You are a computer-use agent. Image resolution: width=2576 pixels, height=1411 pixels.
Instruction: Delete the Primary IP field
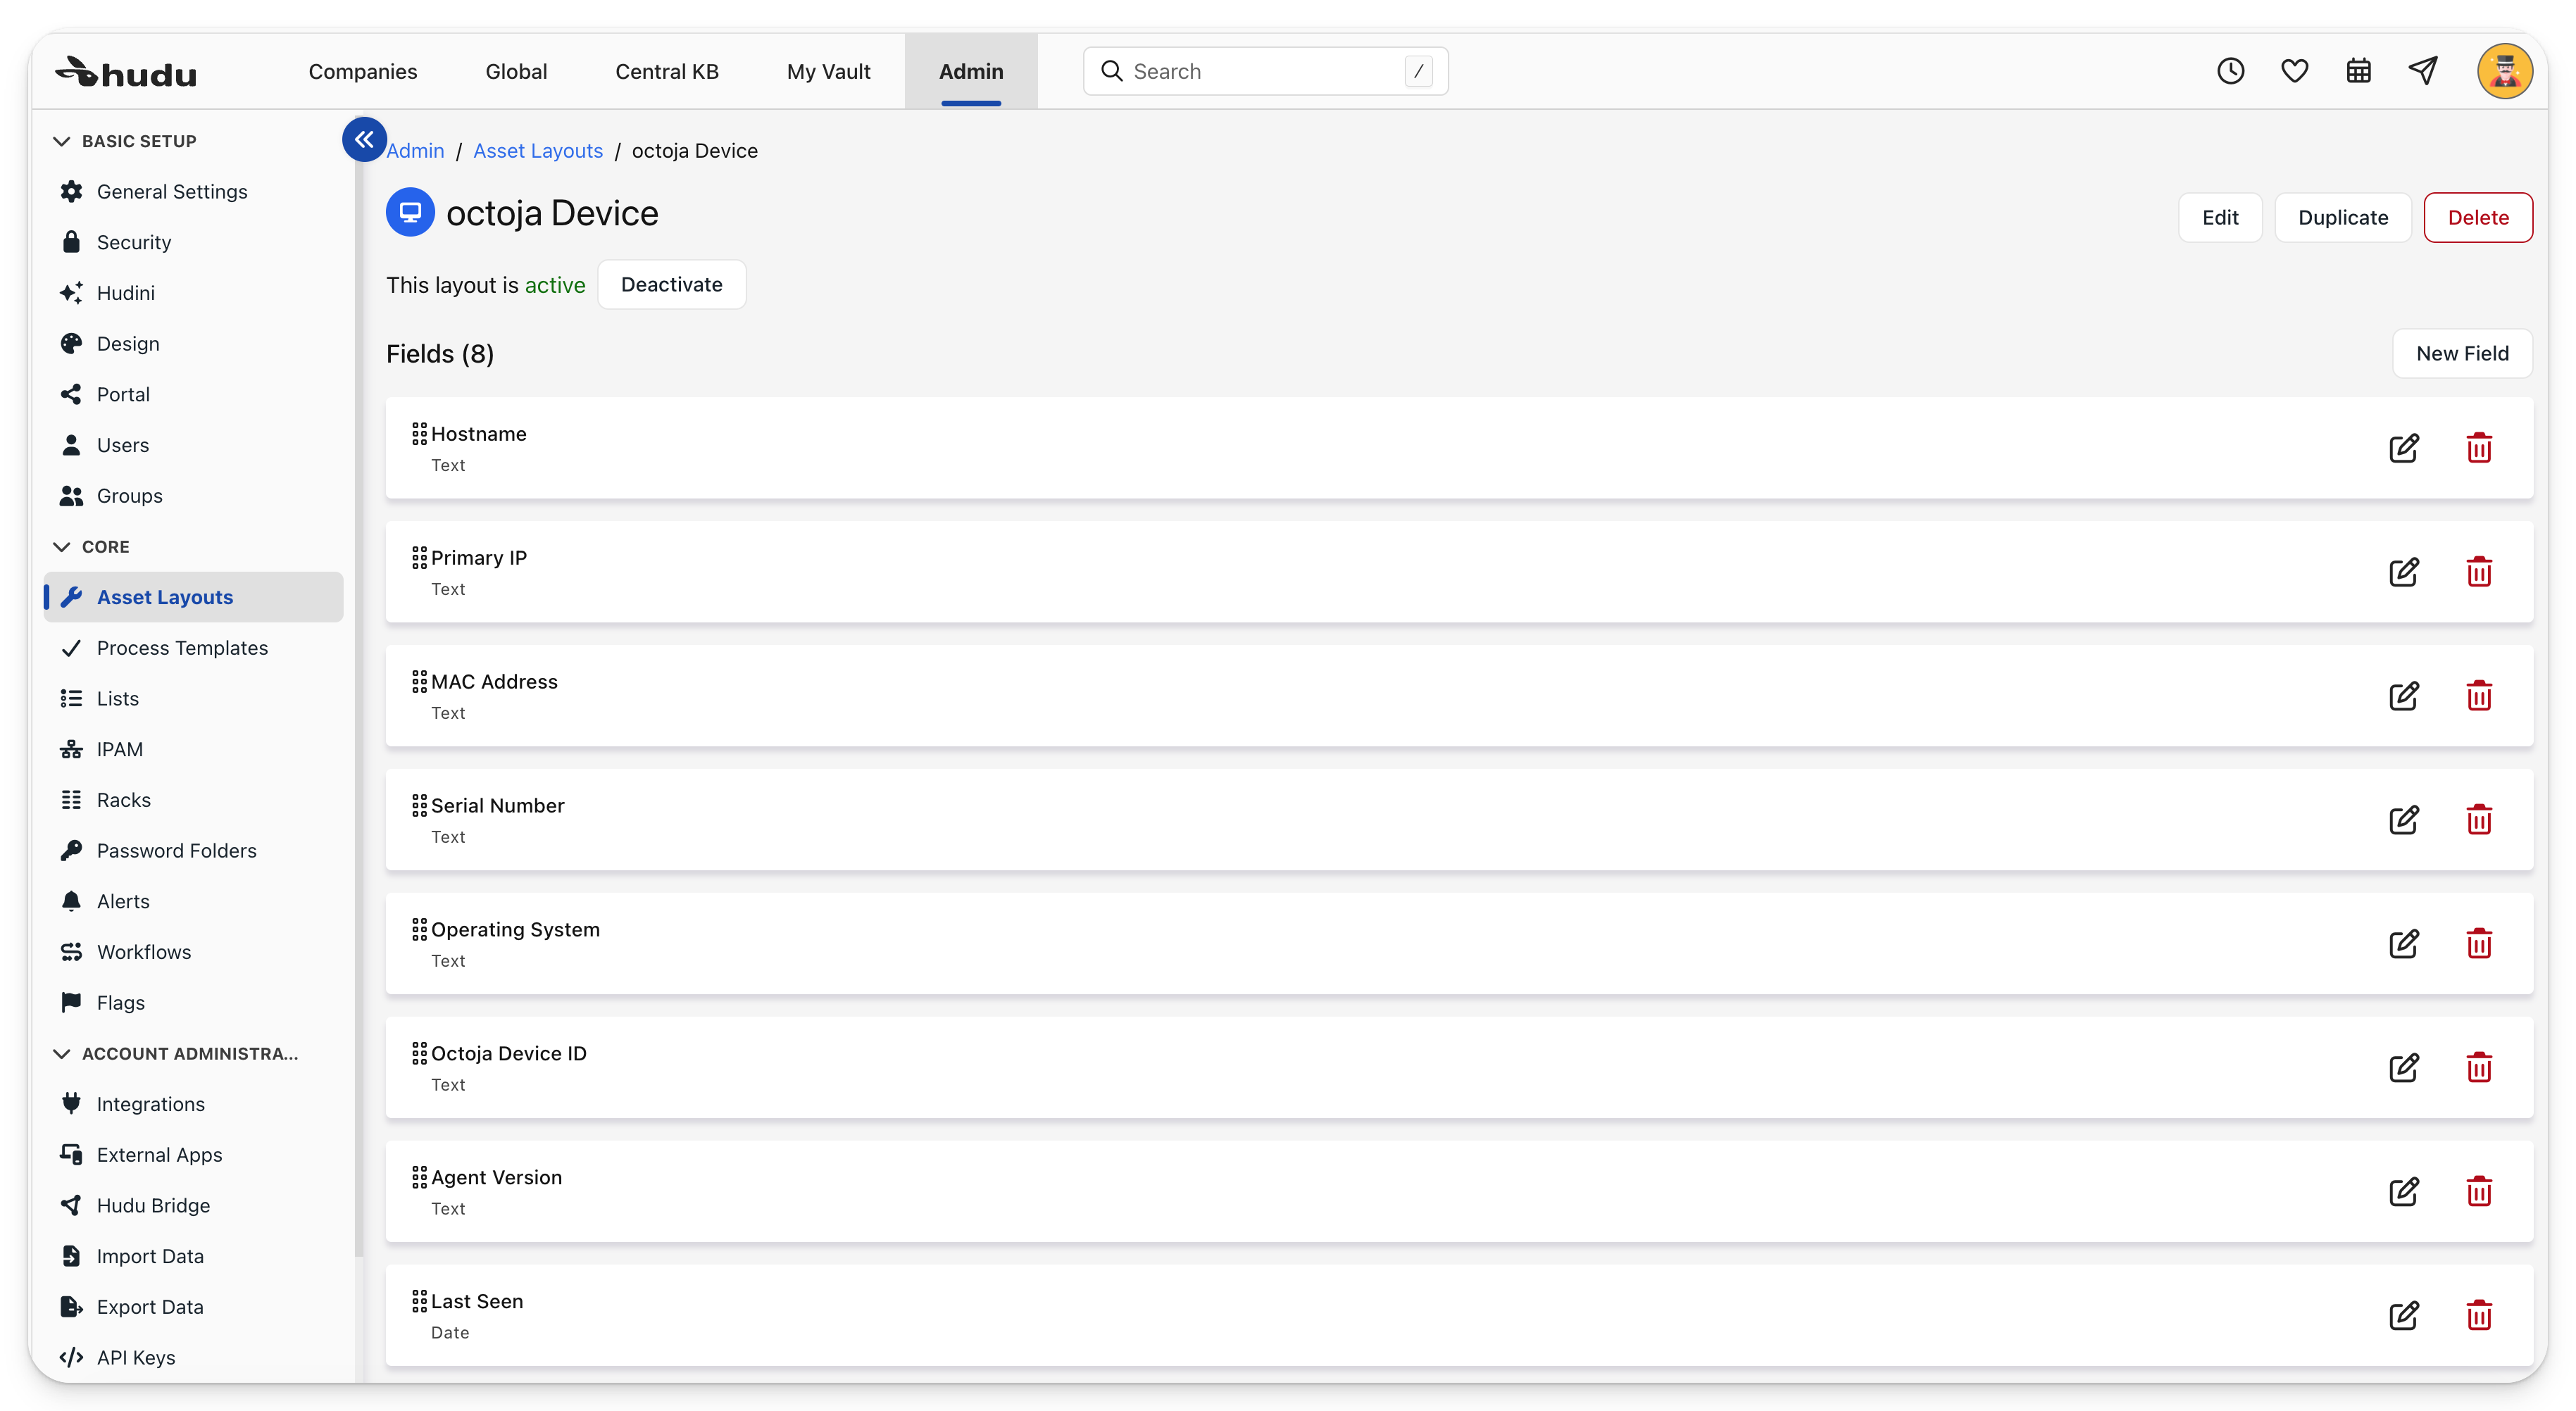coord(2478,572)
